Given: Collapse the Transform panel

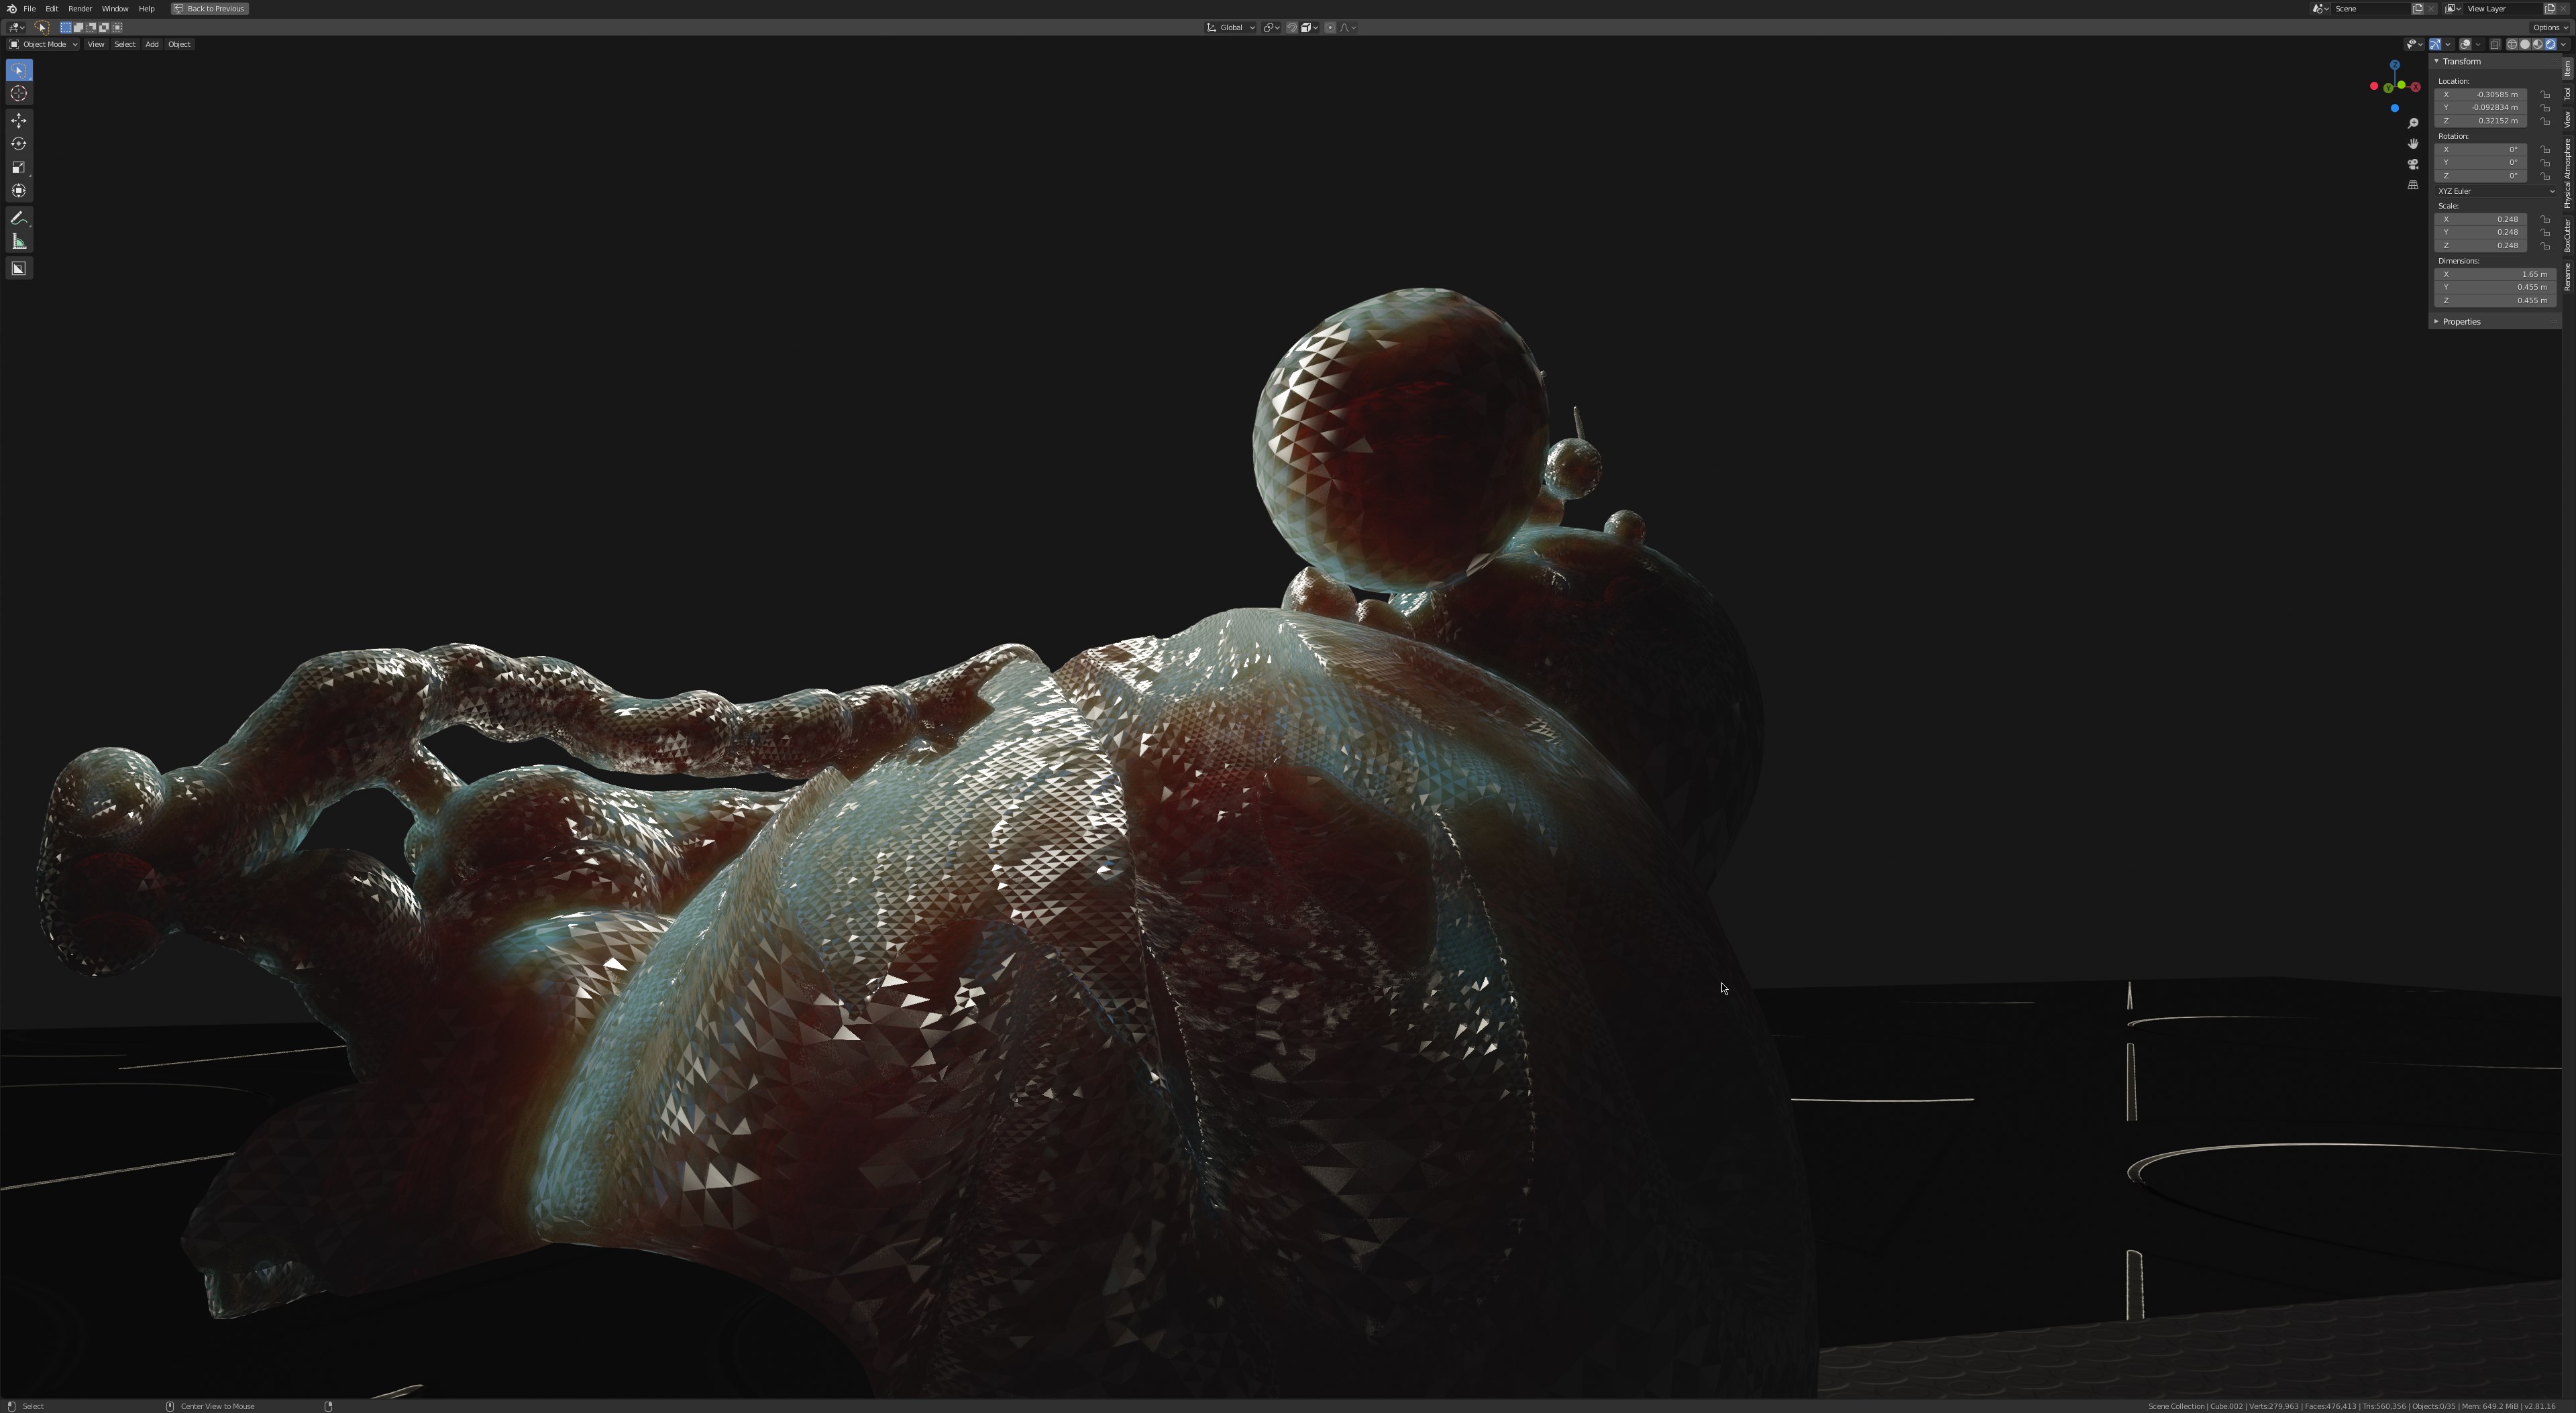Looking at the screenshot, I should click(2436, 61).
